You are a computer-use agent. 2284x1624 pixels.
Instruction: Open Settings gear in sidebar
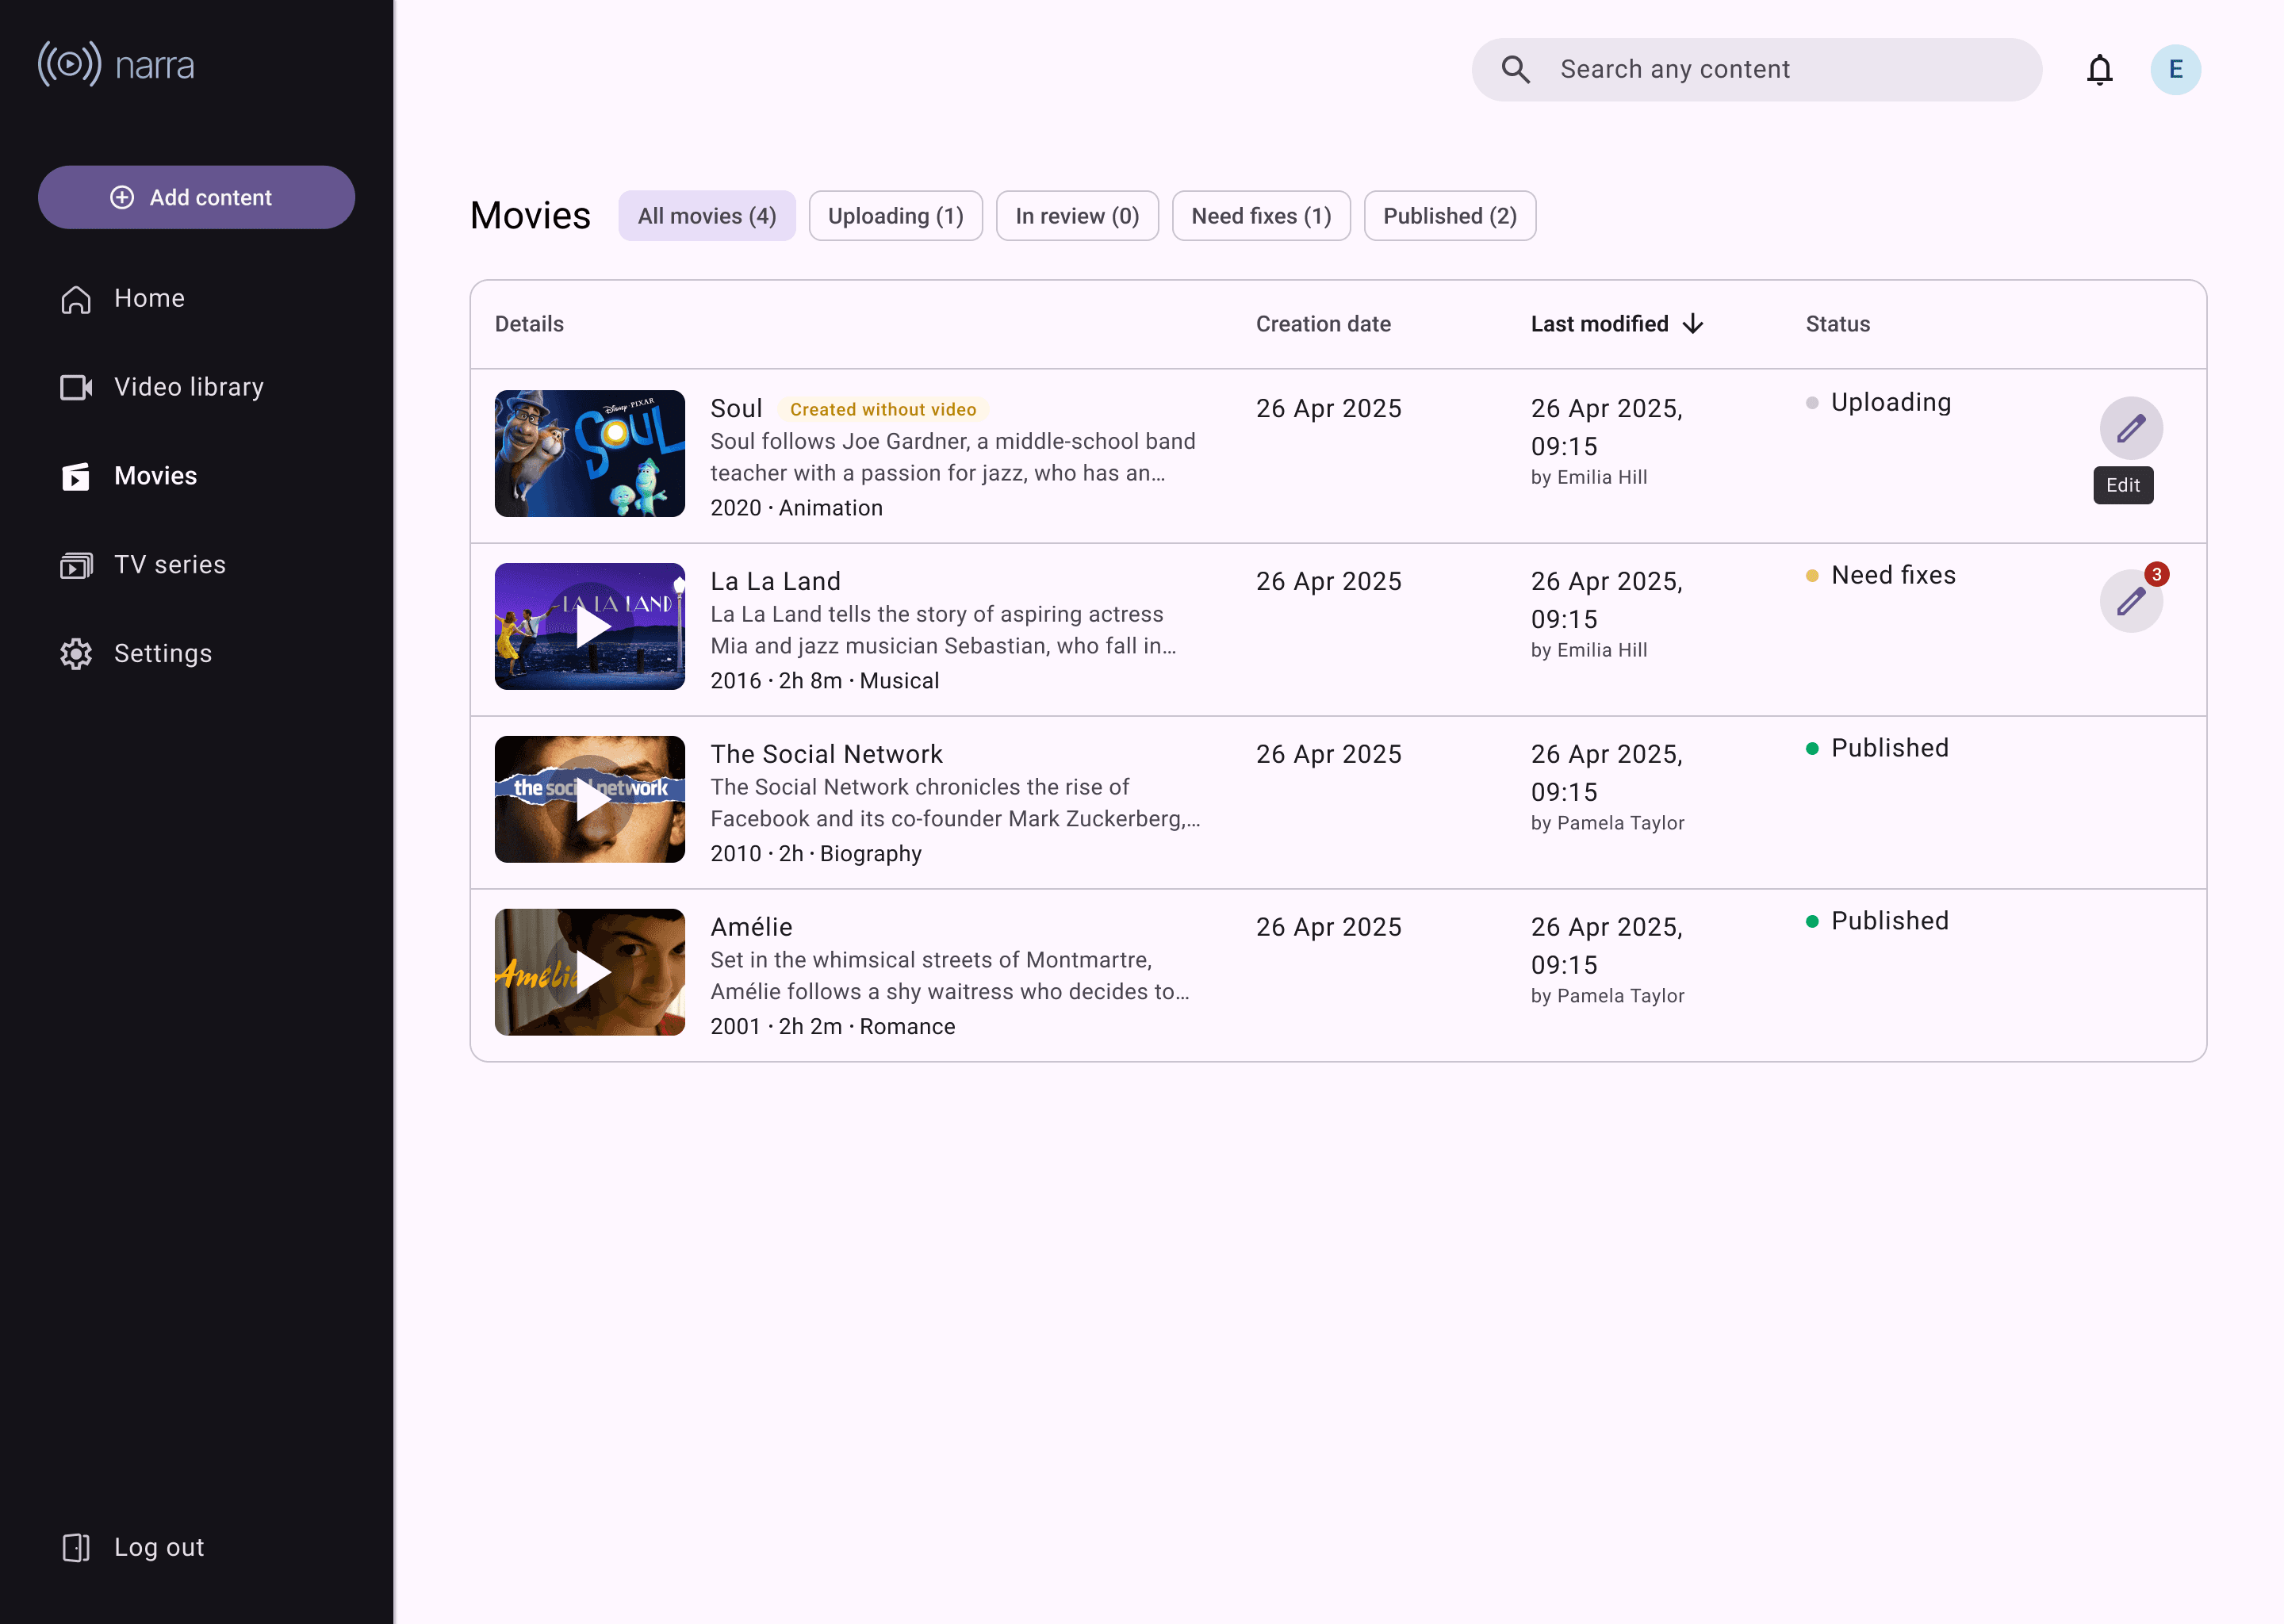pyautogui.click(x=136, y=654)
